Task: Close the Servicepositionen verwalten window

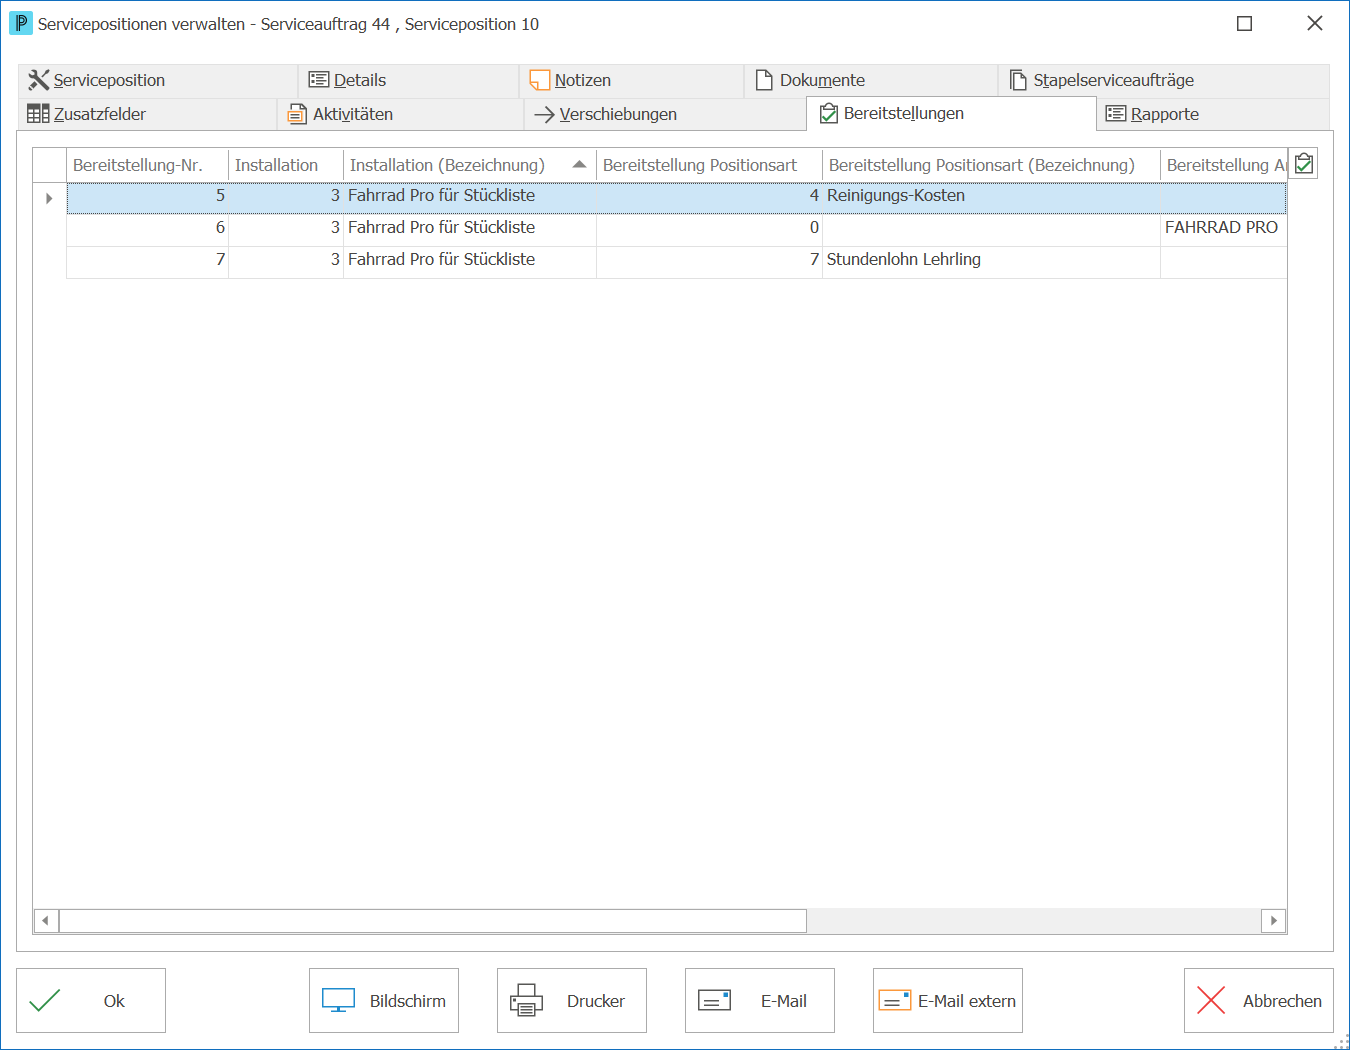Action: click(x=1315, y=23)
